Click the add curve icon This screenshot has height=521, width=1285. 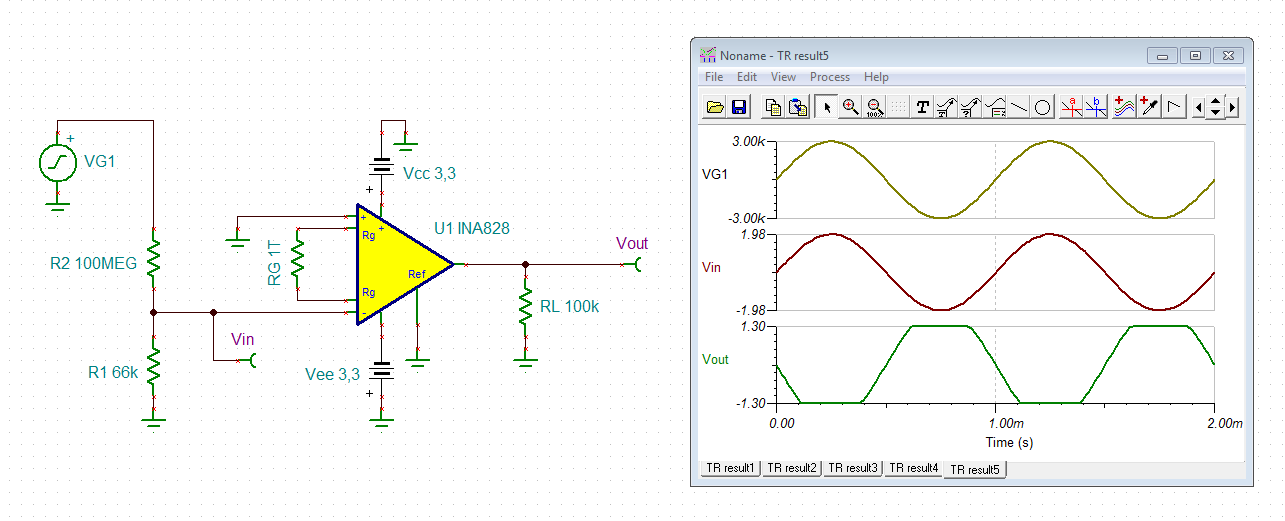click(x=1124, y=106)
